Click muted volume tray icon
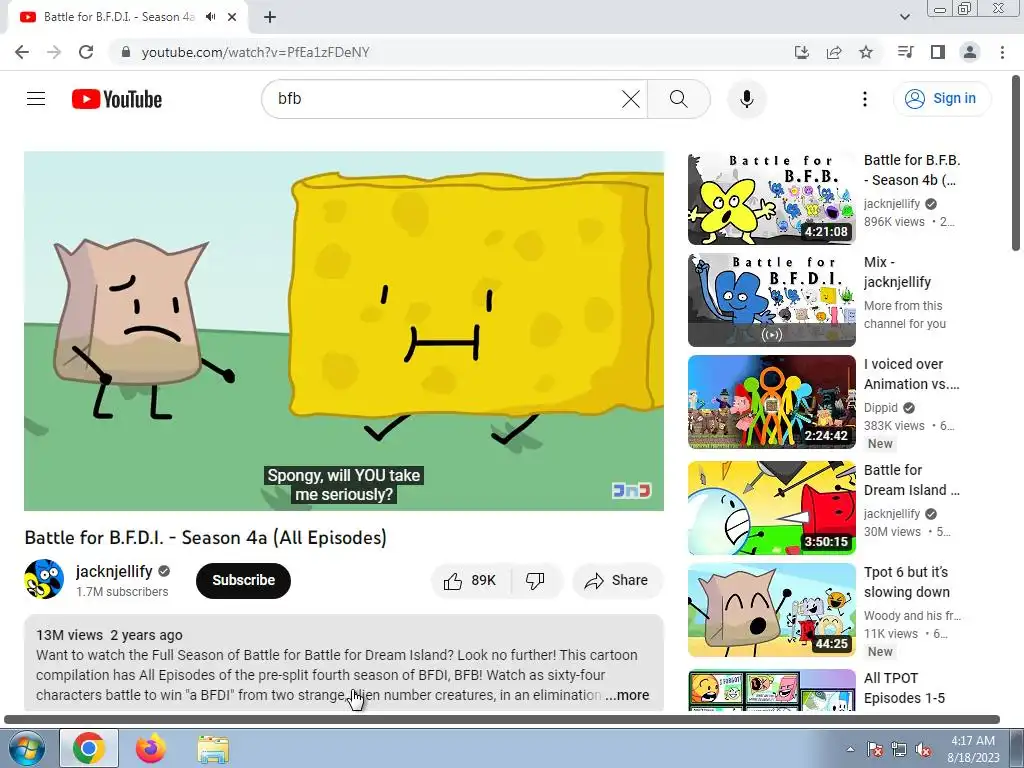 tap(923, 750)
